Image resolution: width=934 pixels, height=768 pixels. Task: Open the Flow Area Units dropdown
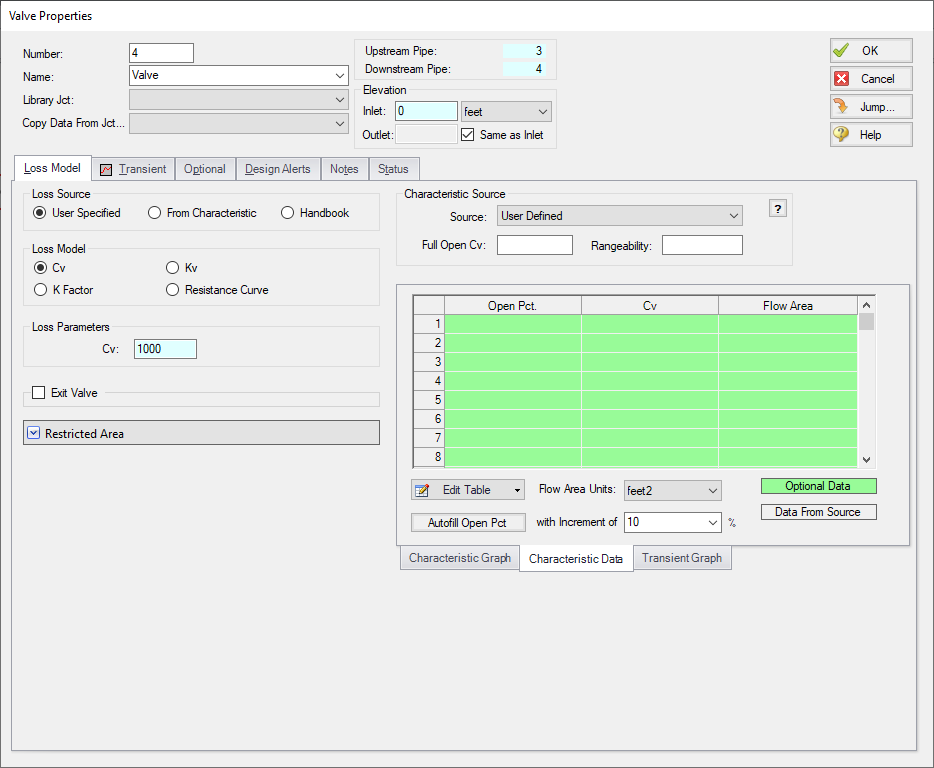671,490
